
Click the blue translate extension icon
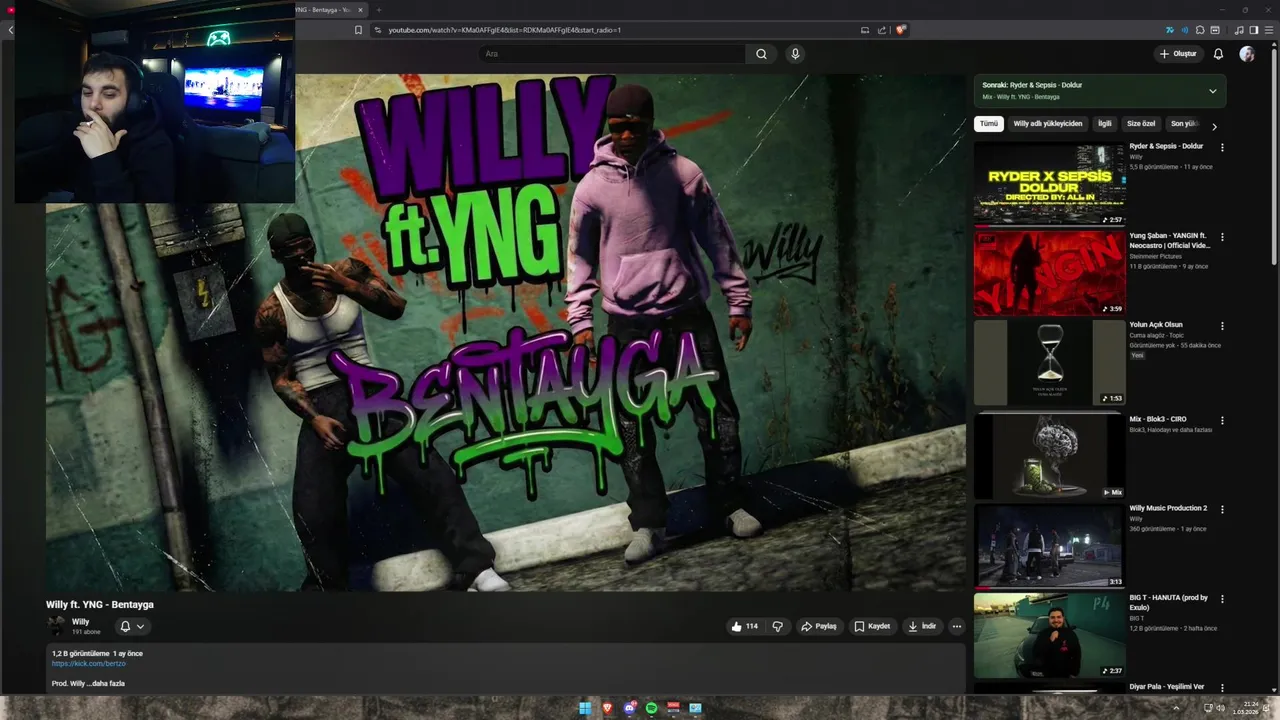tap(1169, 30)
